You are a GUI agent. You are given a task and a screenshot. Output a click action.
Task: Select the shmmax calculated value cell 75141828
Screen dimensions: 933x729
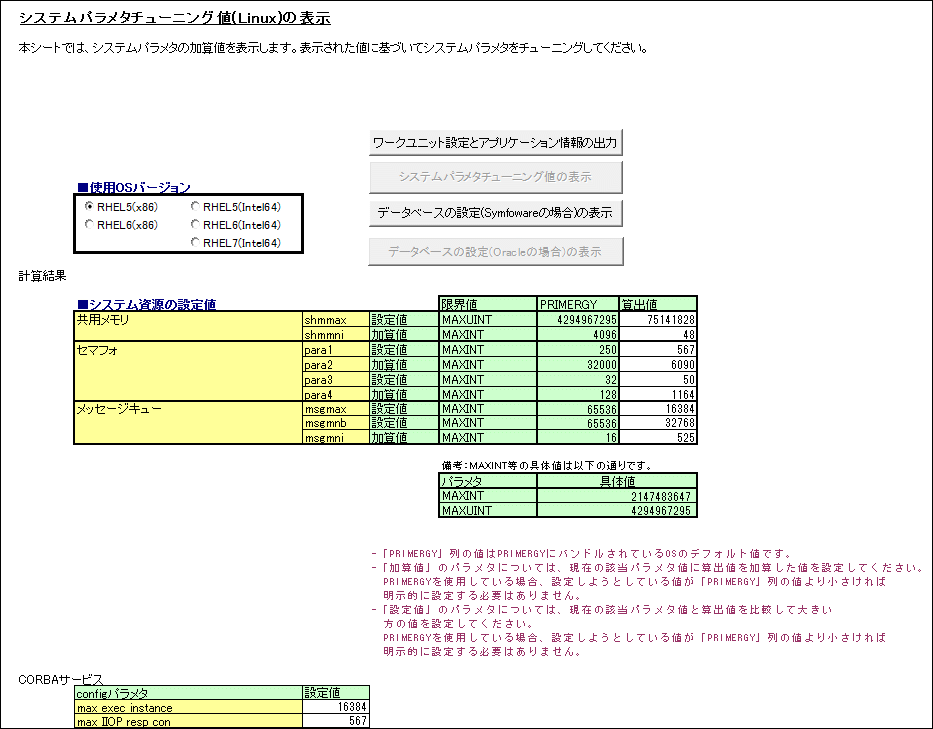coord(657,319)
